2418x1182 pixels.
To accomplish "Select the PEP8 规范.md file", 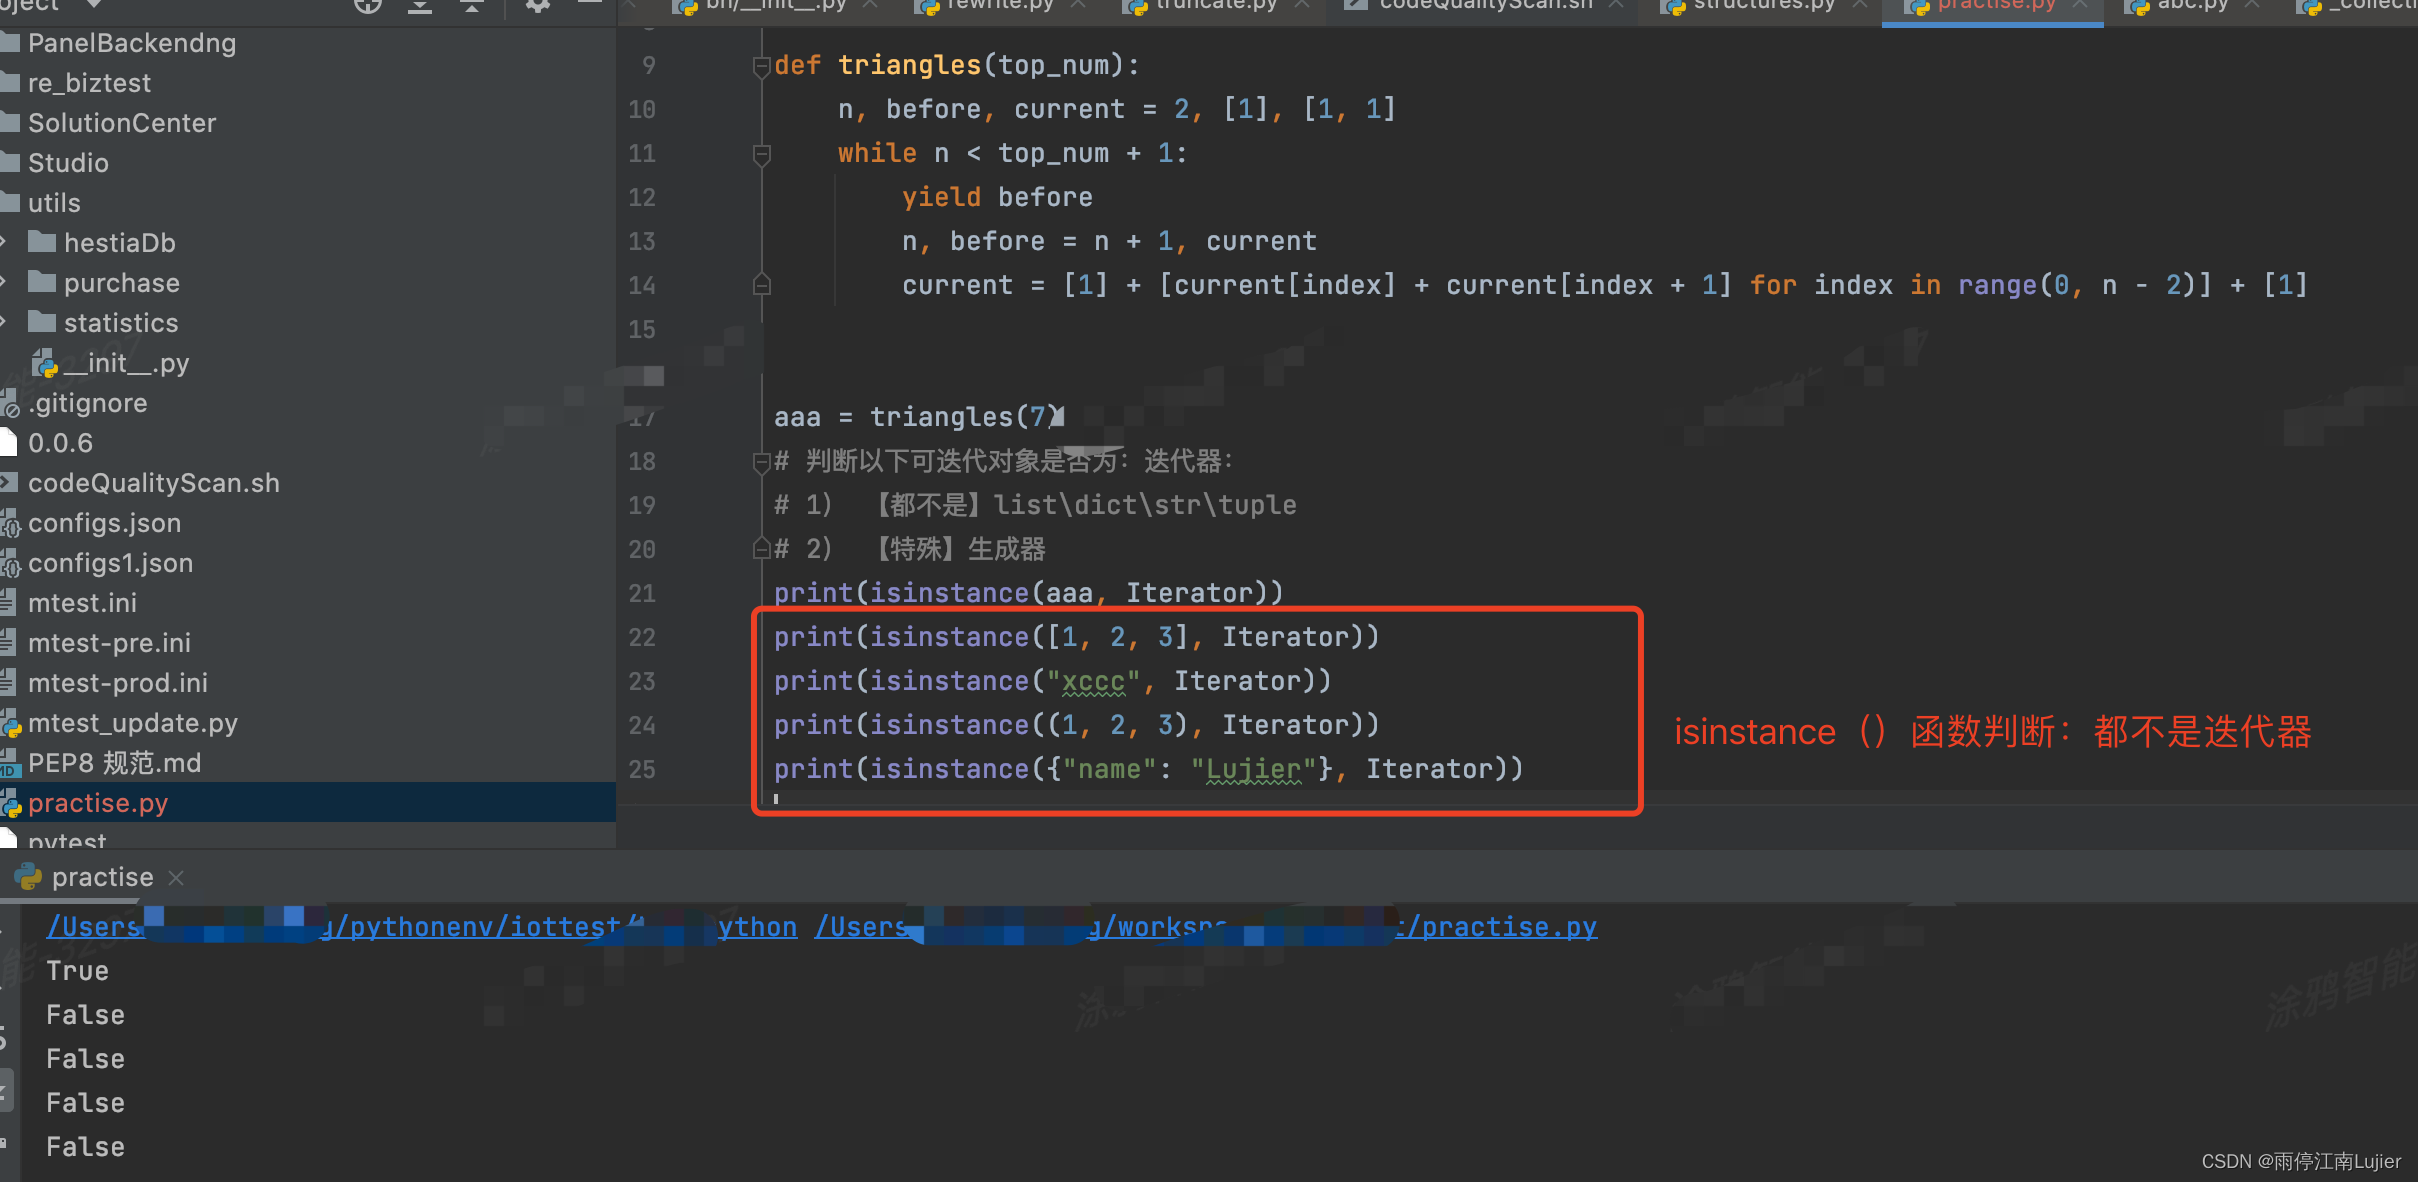I will pos(114,763).
